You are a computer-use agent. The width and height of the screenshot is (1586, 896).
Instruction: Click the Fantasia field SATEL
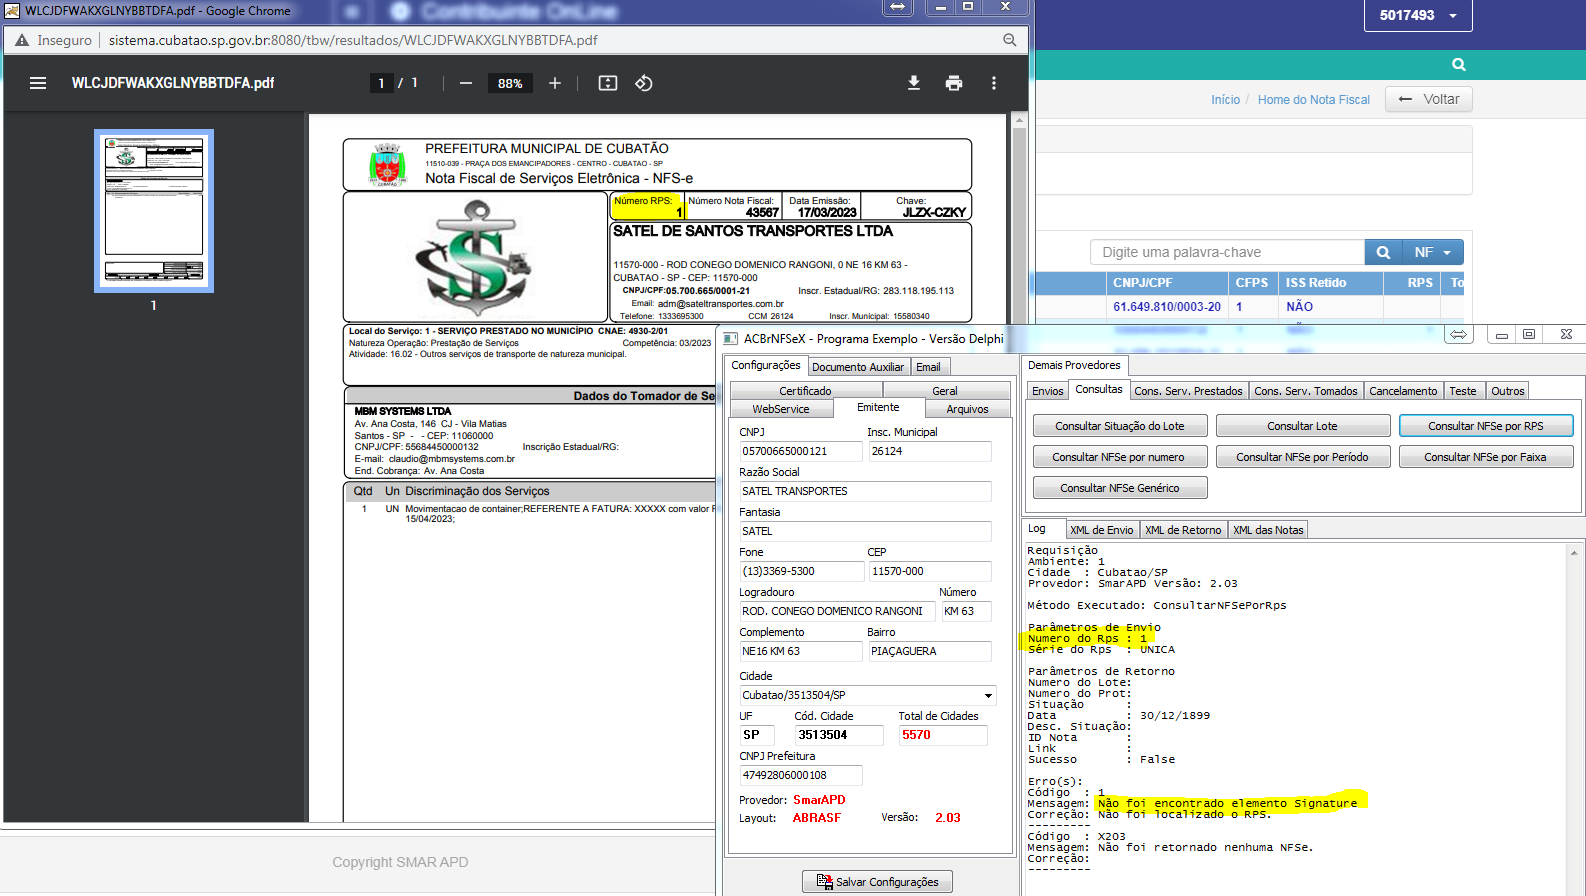coord(866,531)
